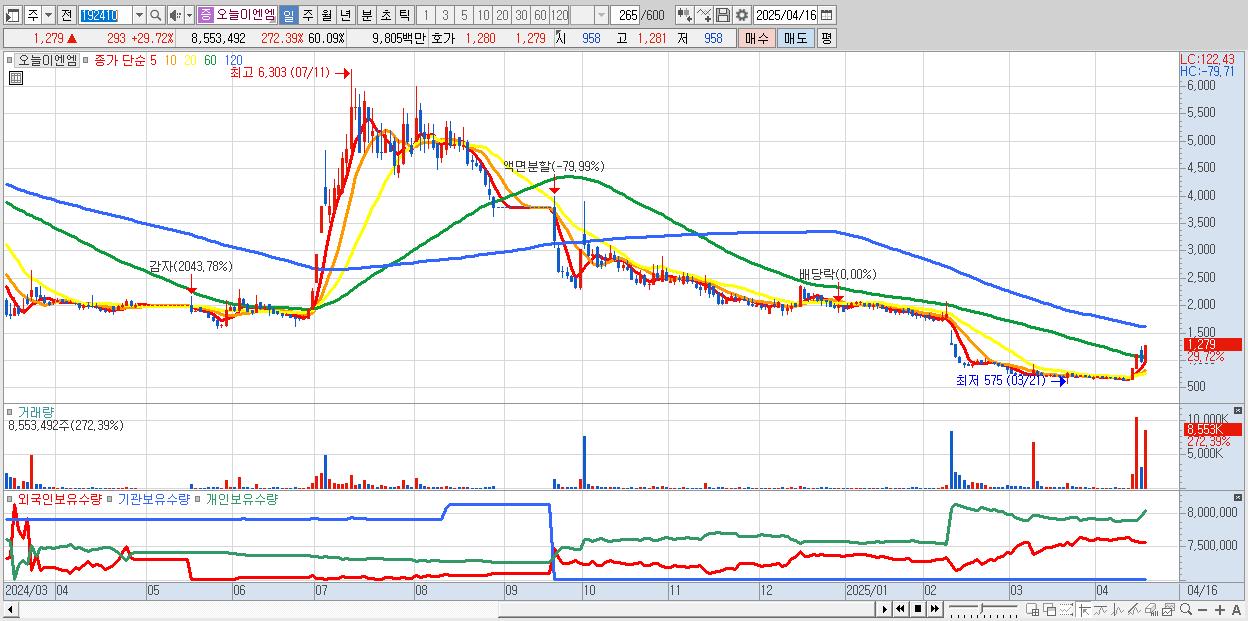Choose the 3 interval button
1248x621 pixels.
pos(445,15)
